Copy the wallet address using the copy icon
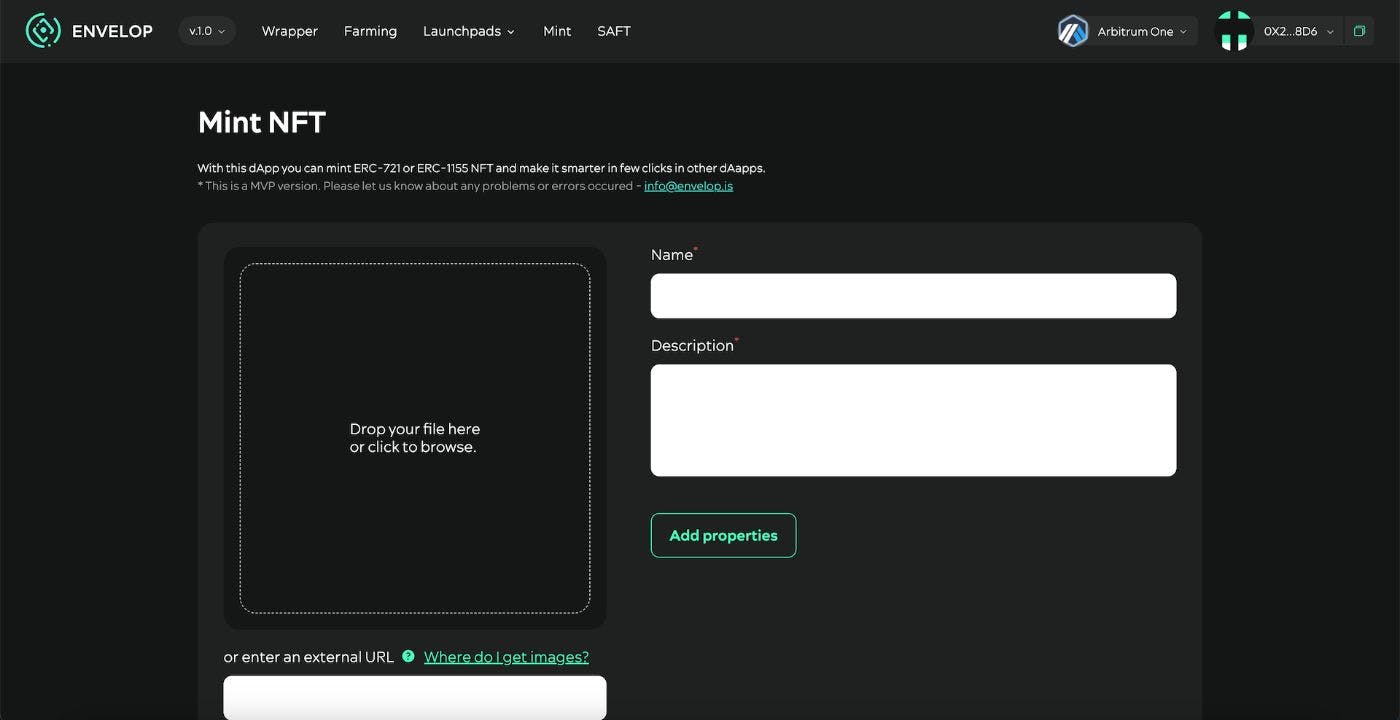This screenshot has width=1400, height=720. click(1359, 30)
